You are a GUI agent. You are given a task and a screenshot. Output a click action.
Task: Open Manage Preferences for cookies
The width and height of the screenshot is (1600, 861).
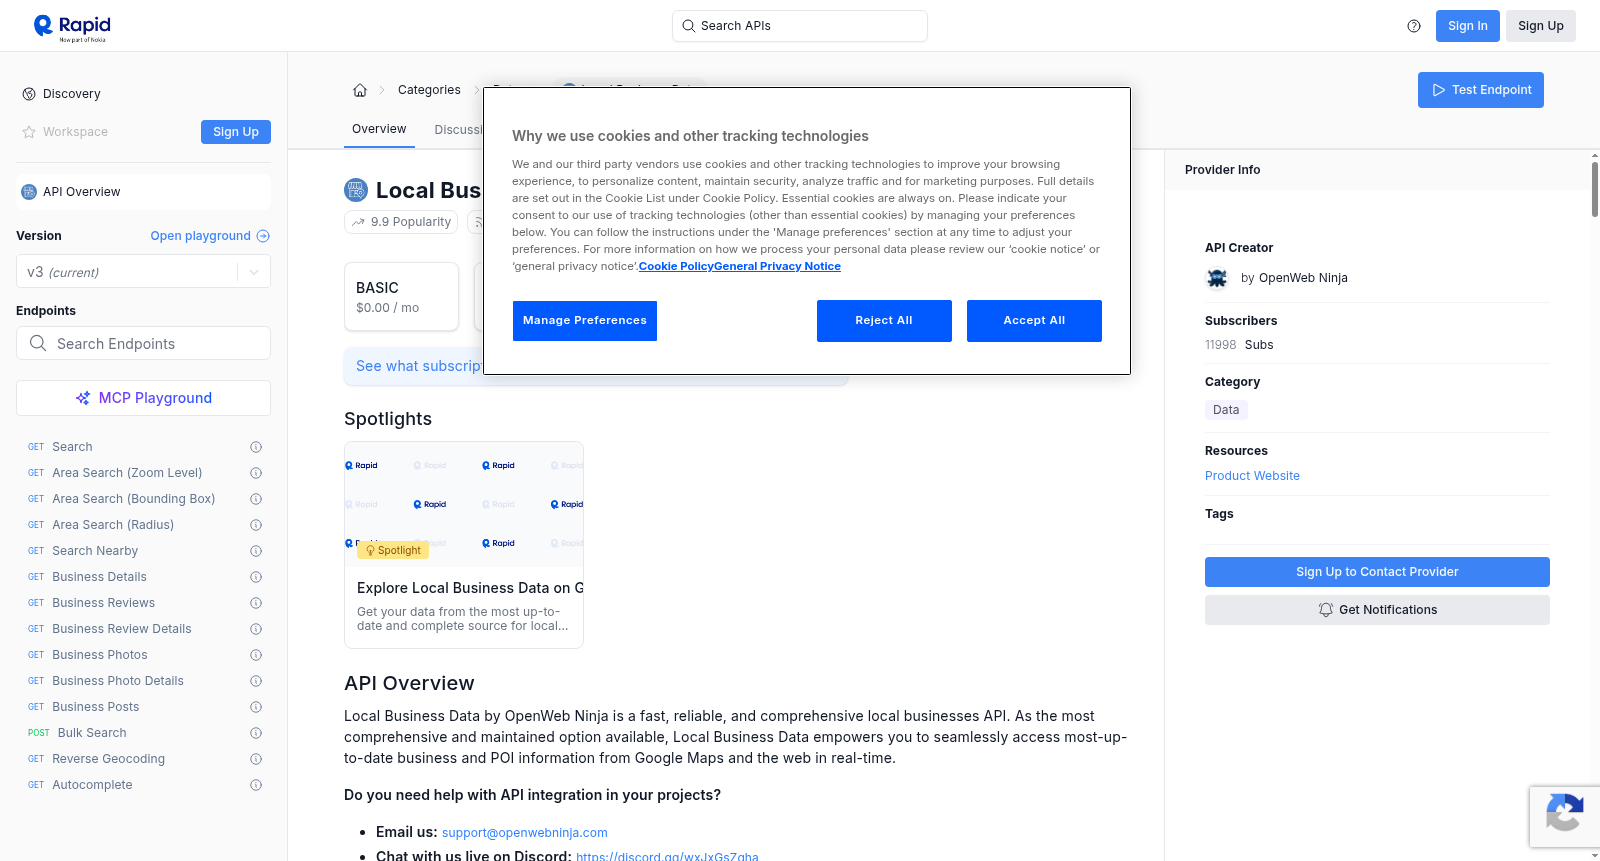tap(585, 321)
